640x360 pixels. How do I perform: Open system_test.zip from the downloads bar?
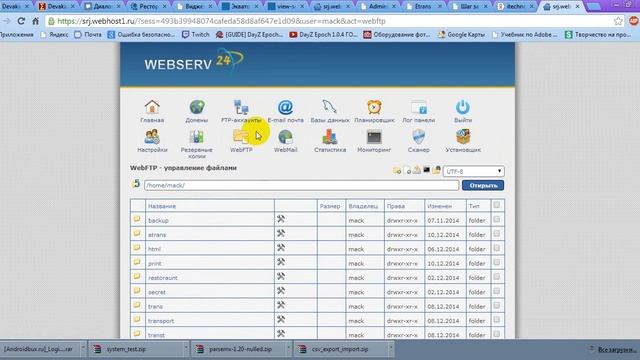(x=127, y=349)
